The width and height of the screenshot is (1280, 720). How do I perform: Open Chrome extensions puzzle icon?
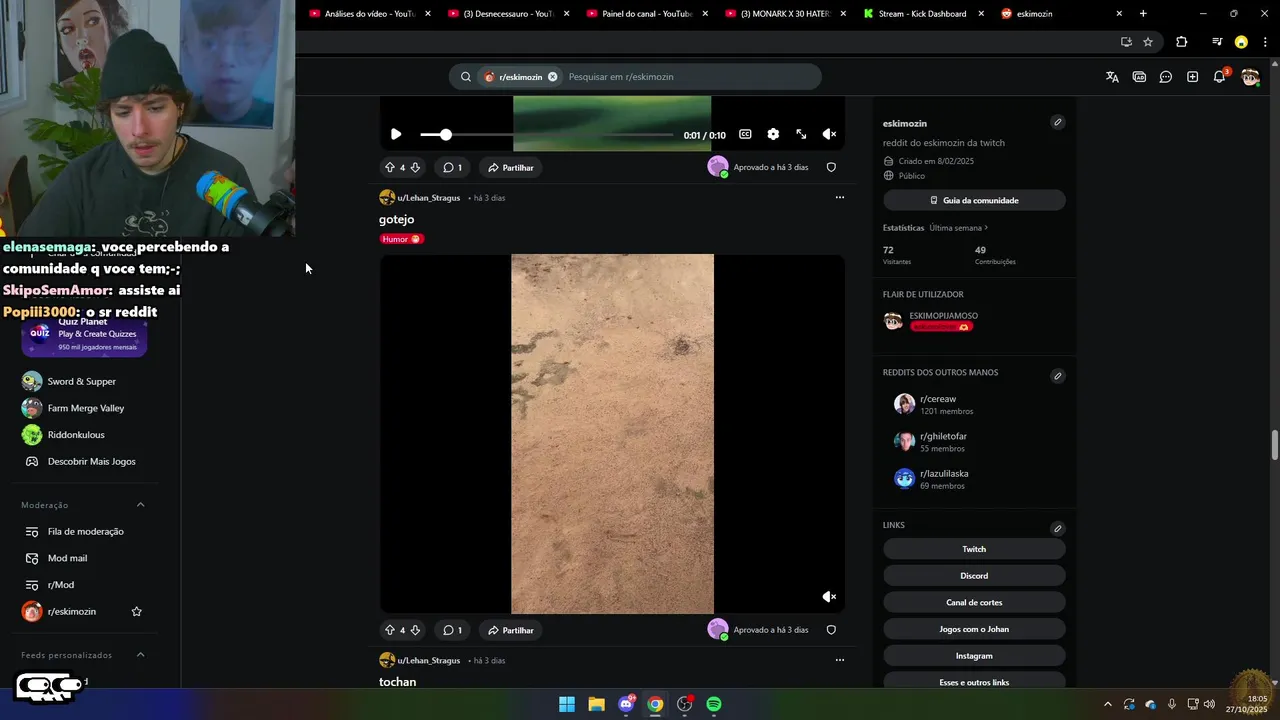1182,42
